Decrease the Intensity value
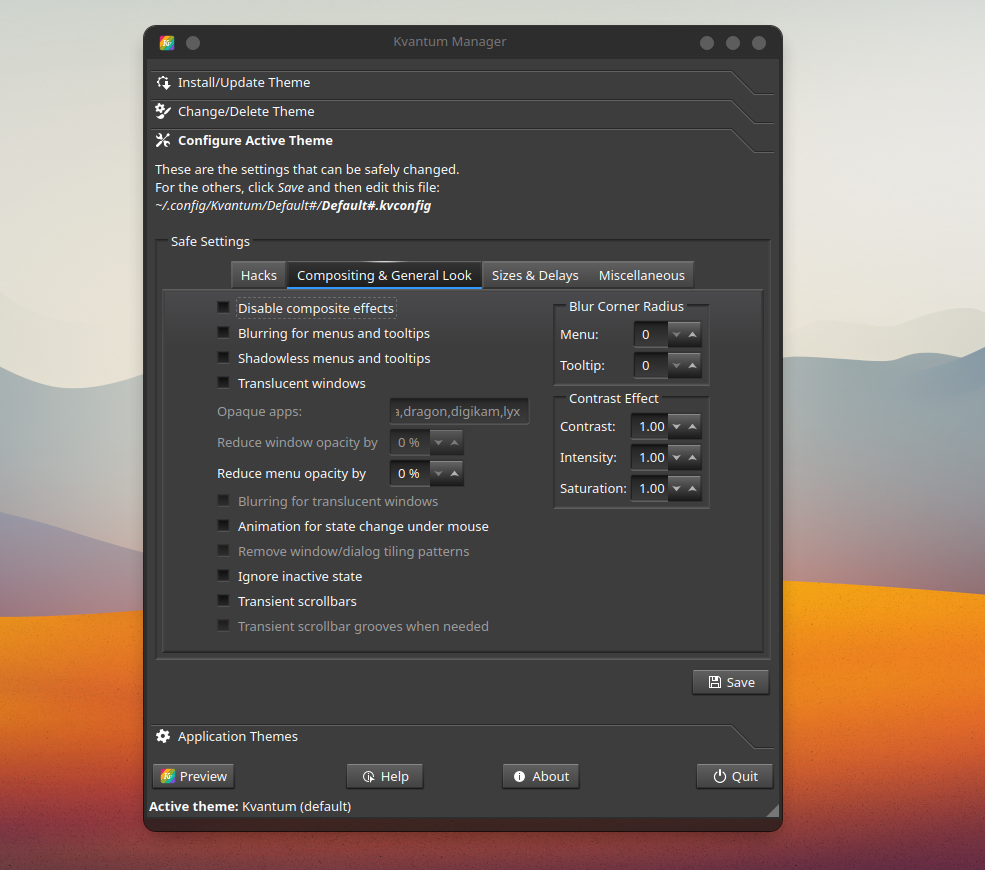 (677, 457)
